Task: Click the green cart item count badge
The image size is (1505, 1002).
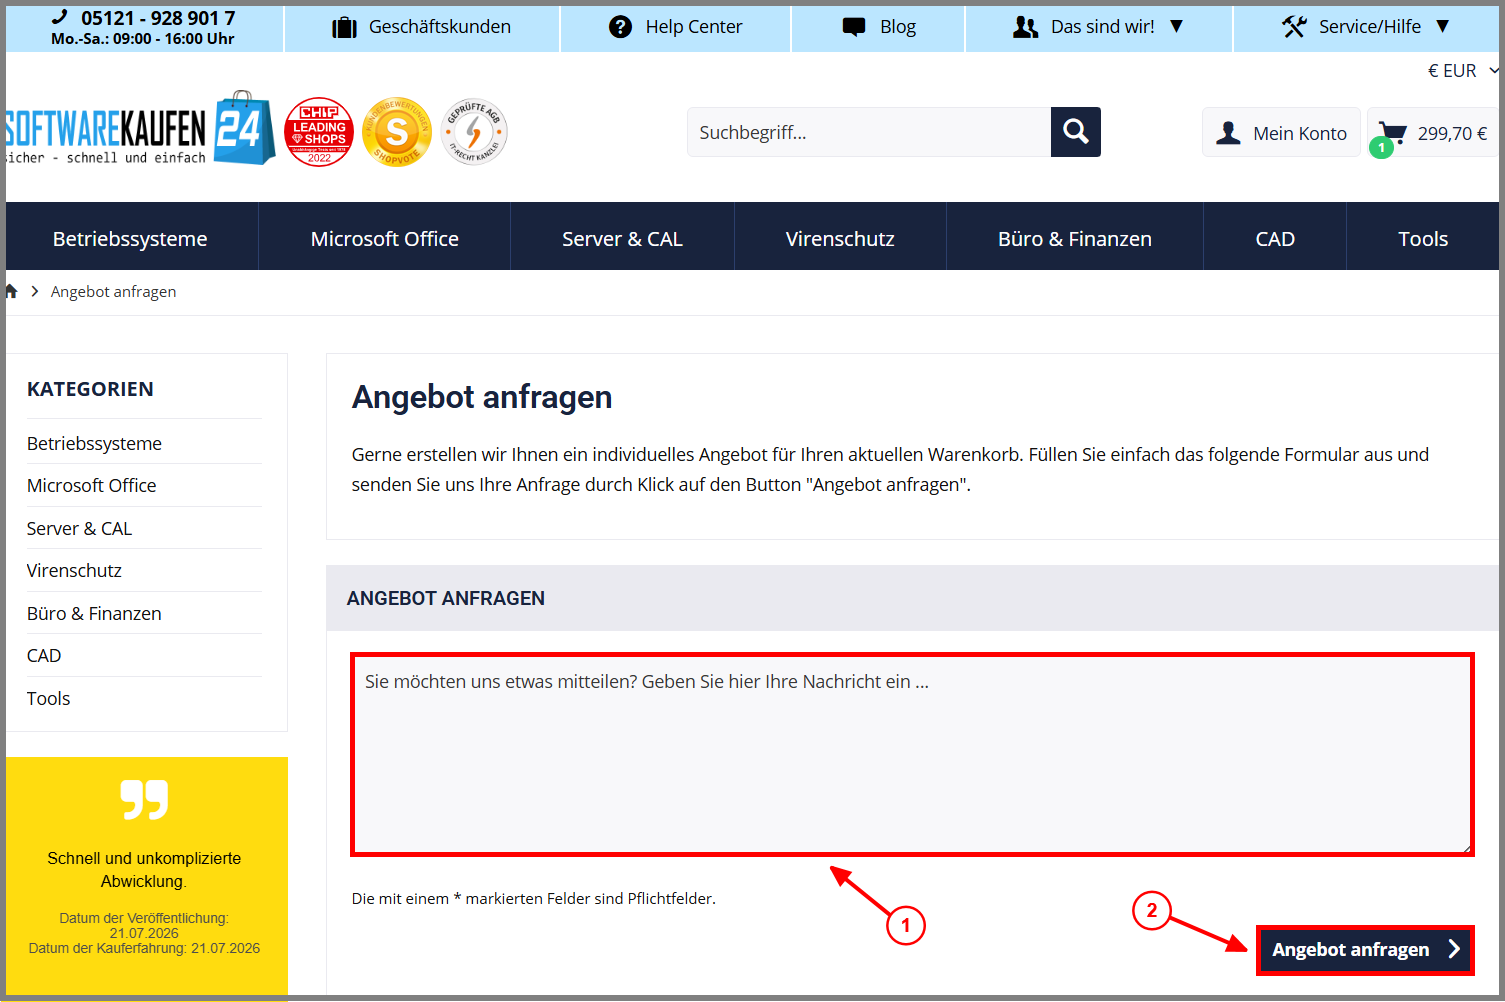Action: (1382, 147)
